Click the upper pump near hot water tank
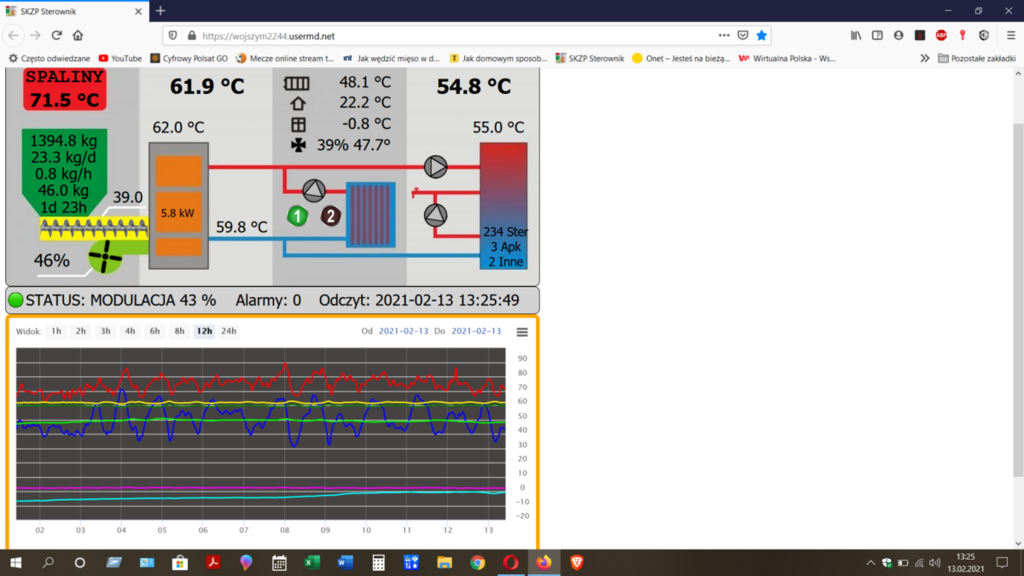 [x=436, y=166]
